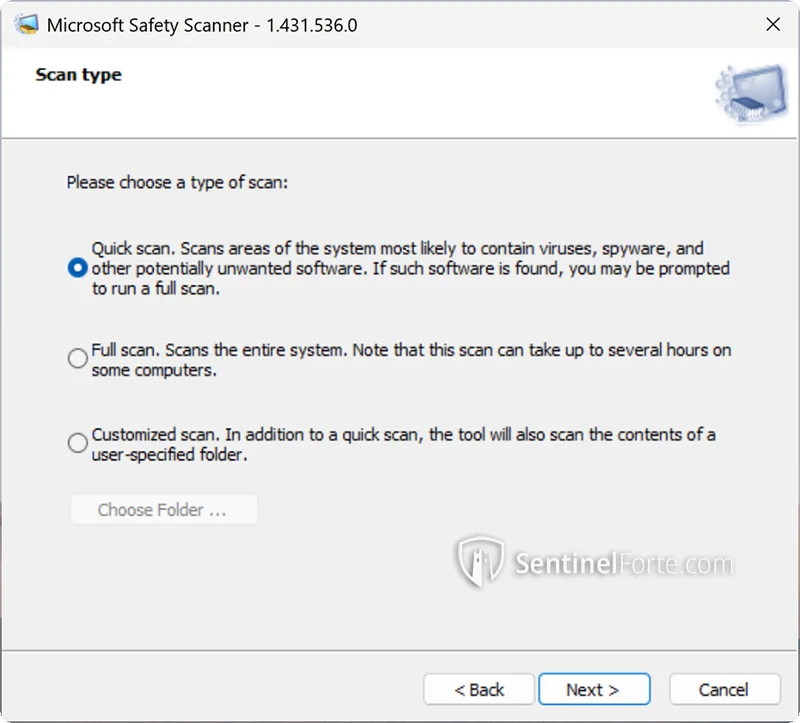Choose the Customized scan radio option

point(77,443)
